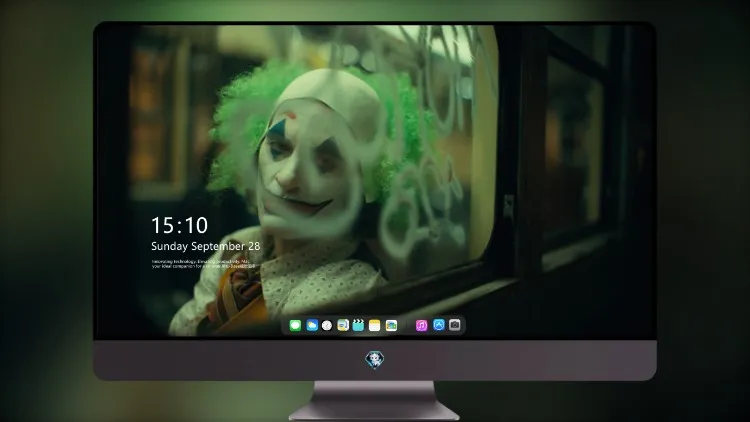Screen dimensions: 750x422
Task: Open the Clock app in the dock
Action: (x=327, y=325)
